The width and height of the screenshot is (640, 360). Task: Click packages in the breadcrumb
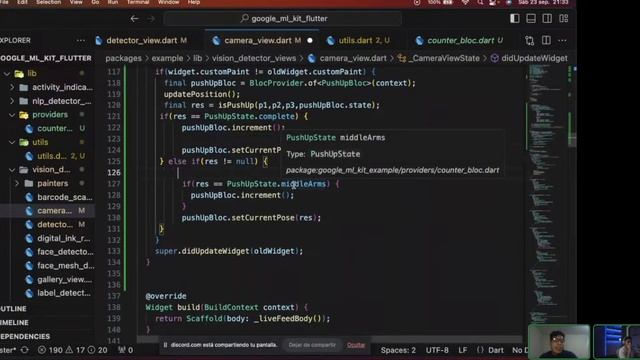point(123,58)
